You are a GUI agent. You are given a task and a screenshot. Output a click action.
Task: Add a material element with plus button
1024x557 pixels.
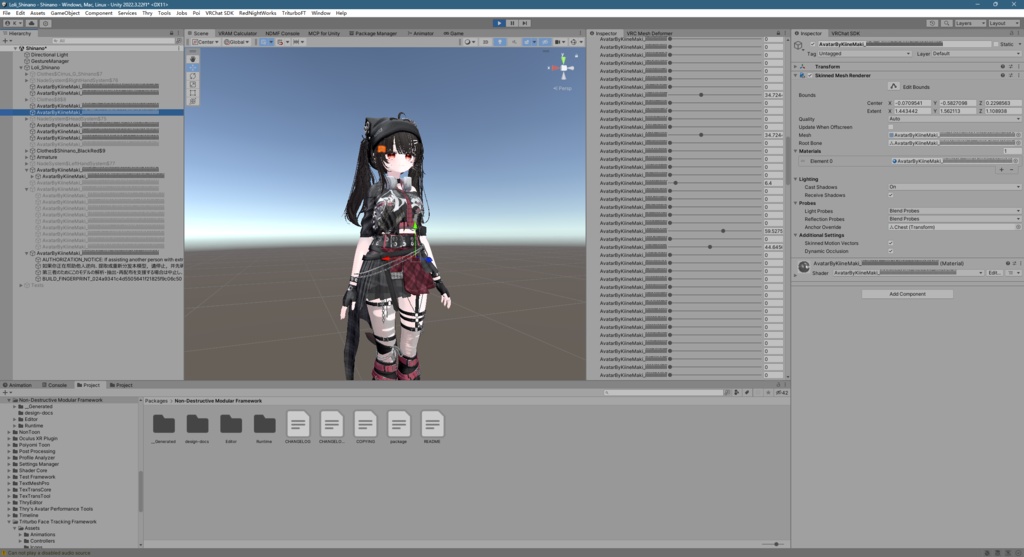1001,170
